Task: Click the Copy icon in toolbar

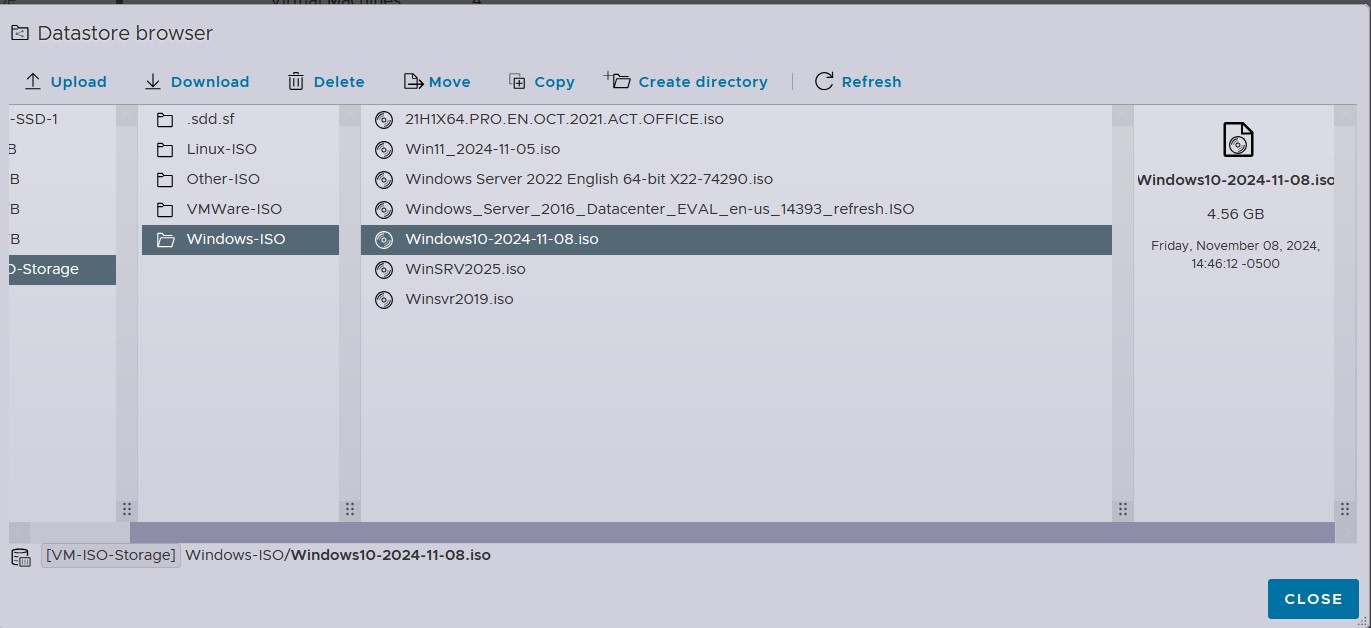Action: click(517, 82)
